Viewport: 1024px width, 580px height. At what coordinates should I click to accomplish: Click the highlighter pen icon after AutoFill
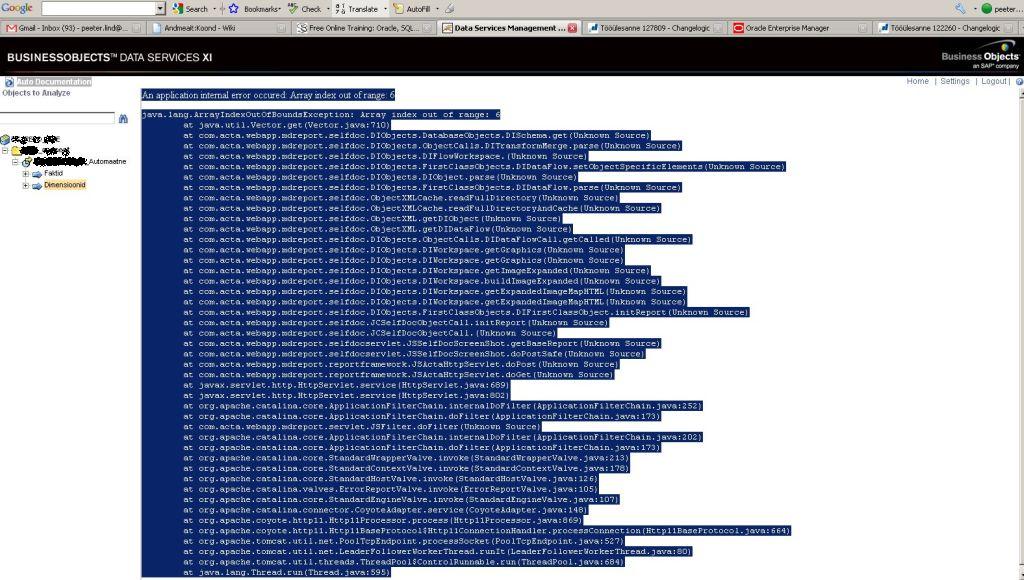449,8
